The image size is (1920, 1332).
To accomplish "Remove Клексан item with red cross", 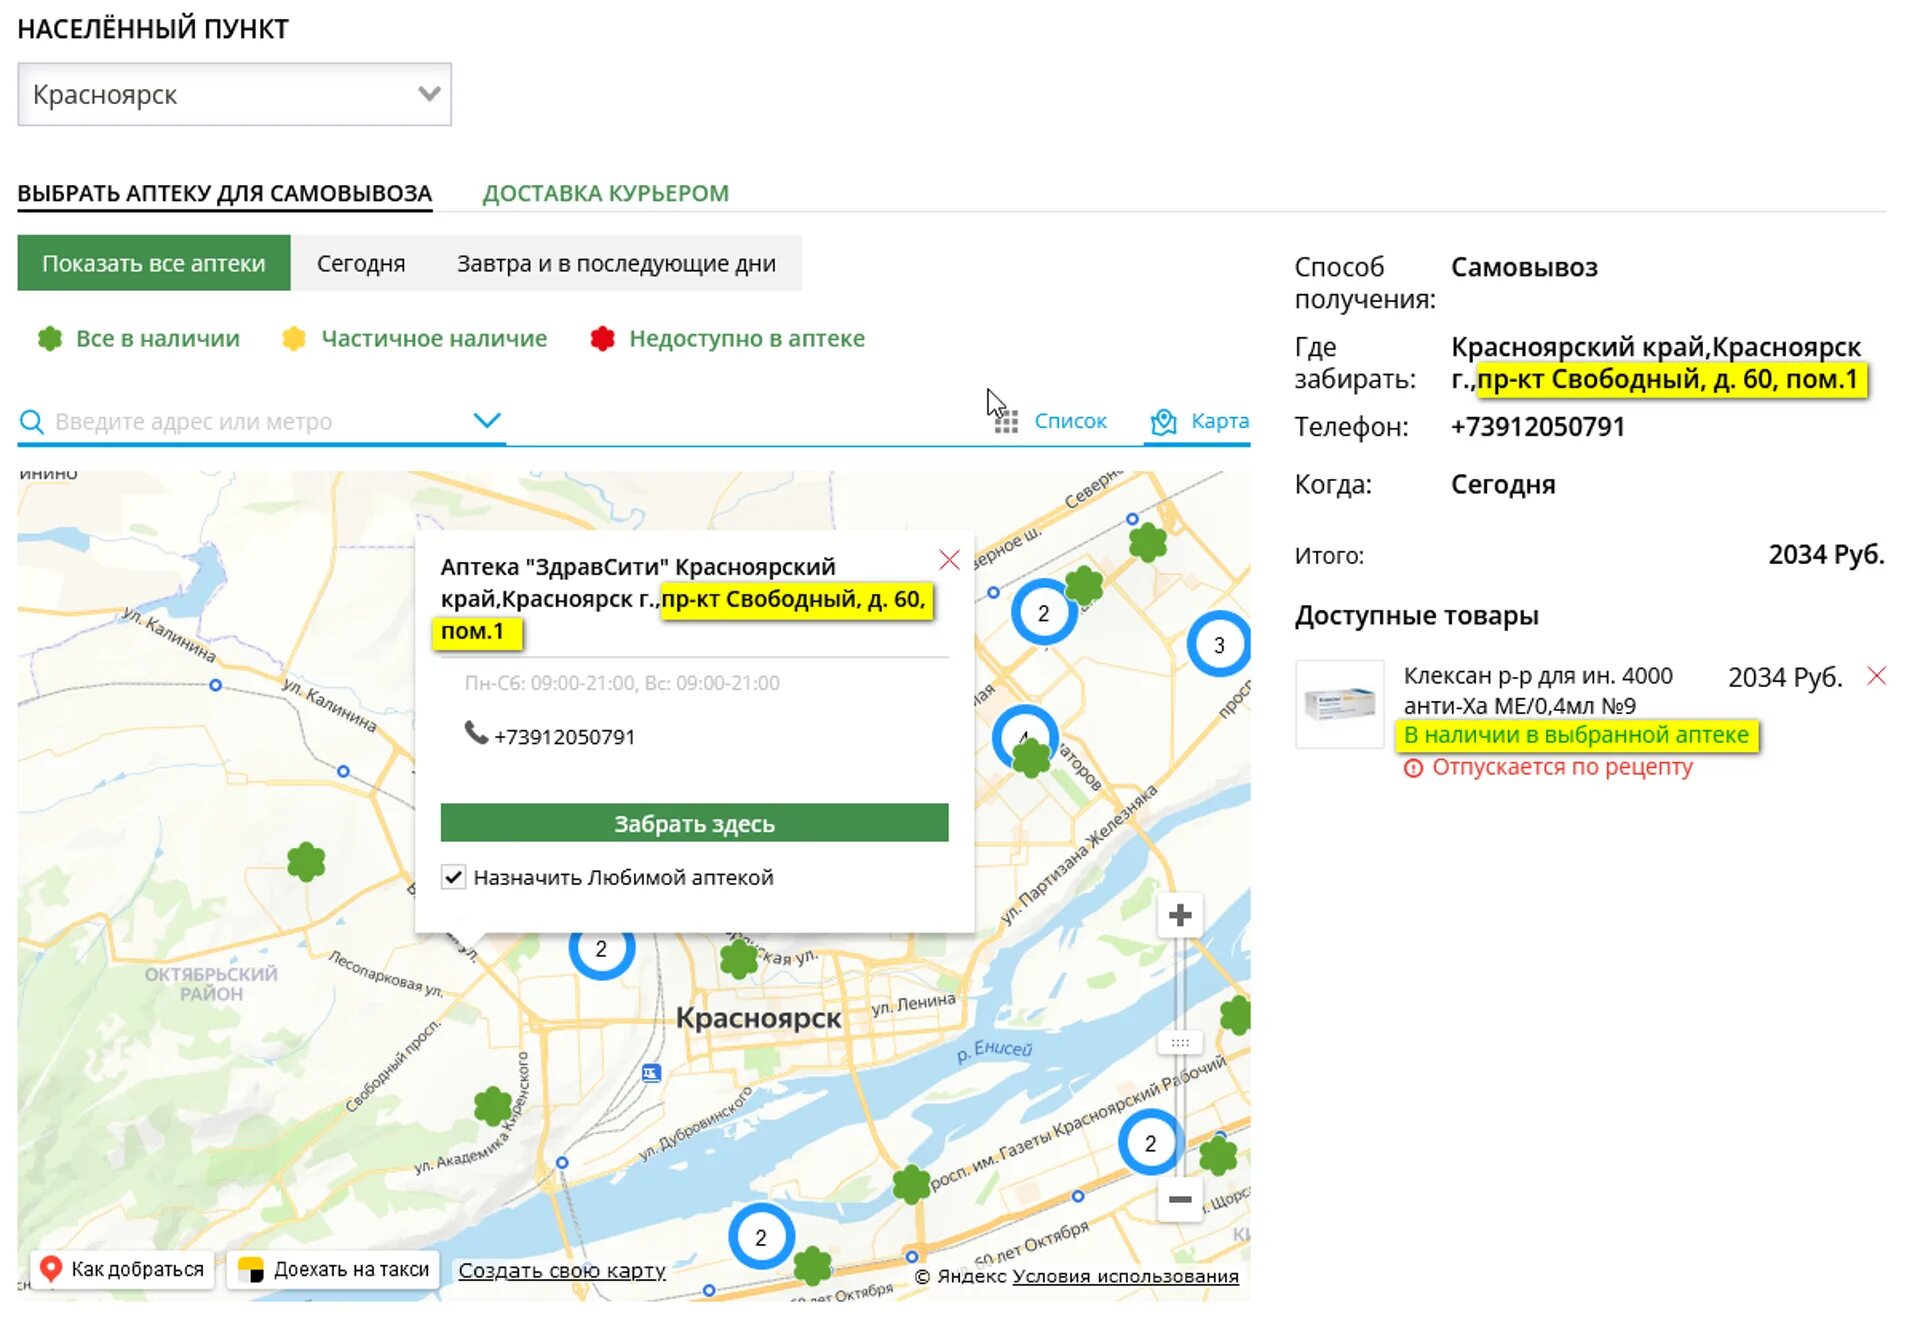I will coord(1876,677).
